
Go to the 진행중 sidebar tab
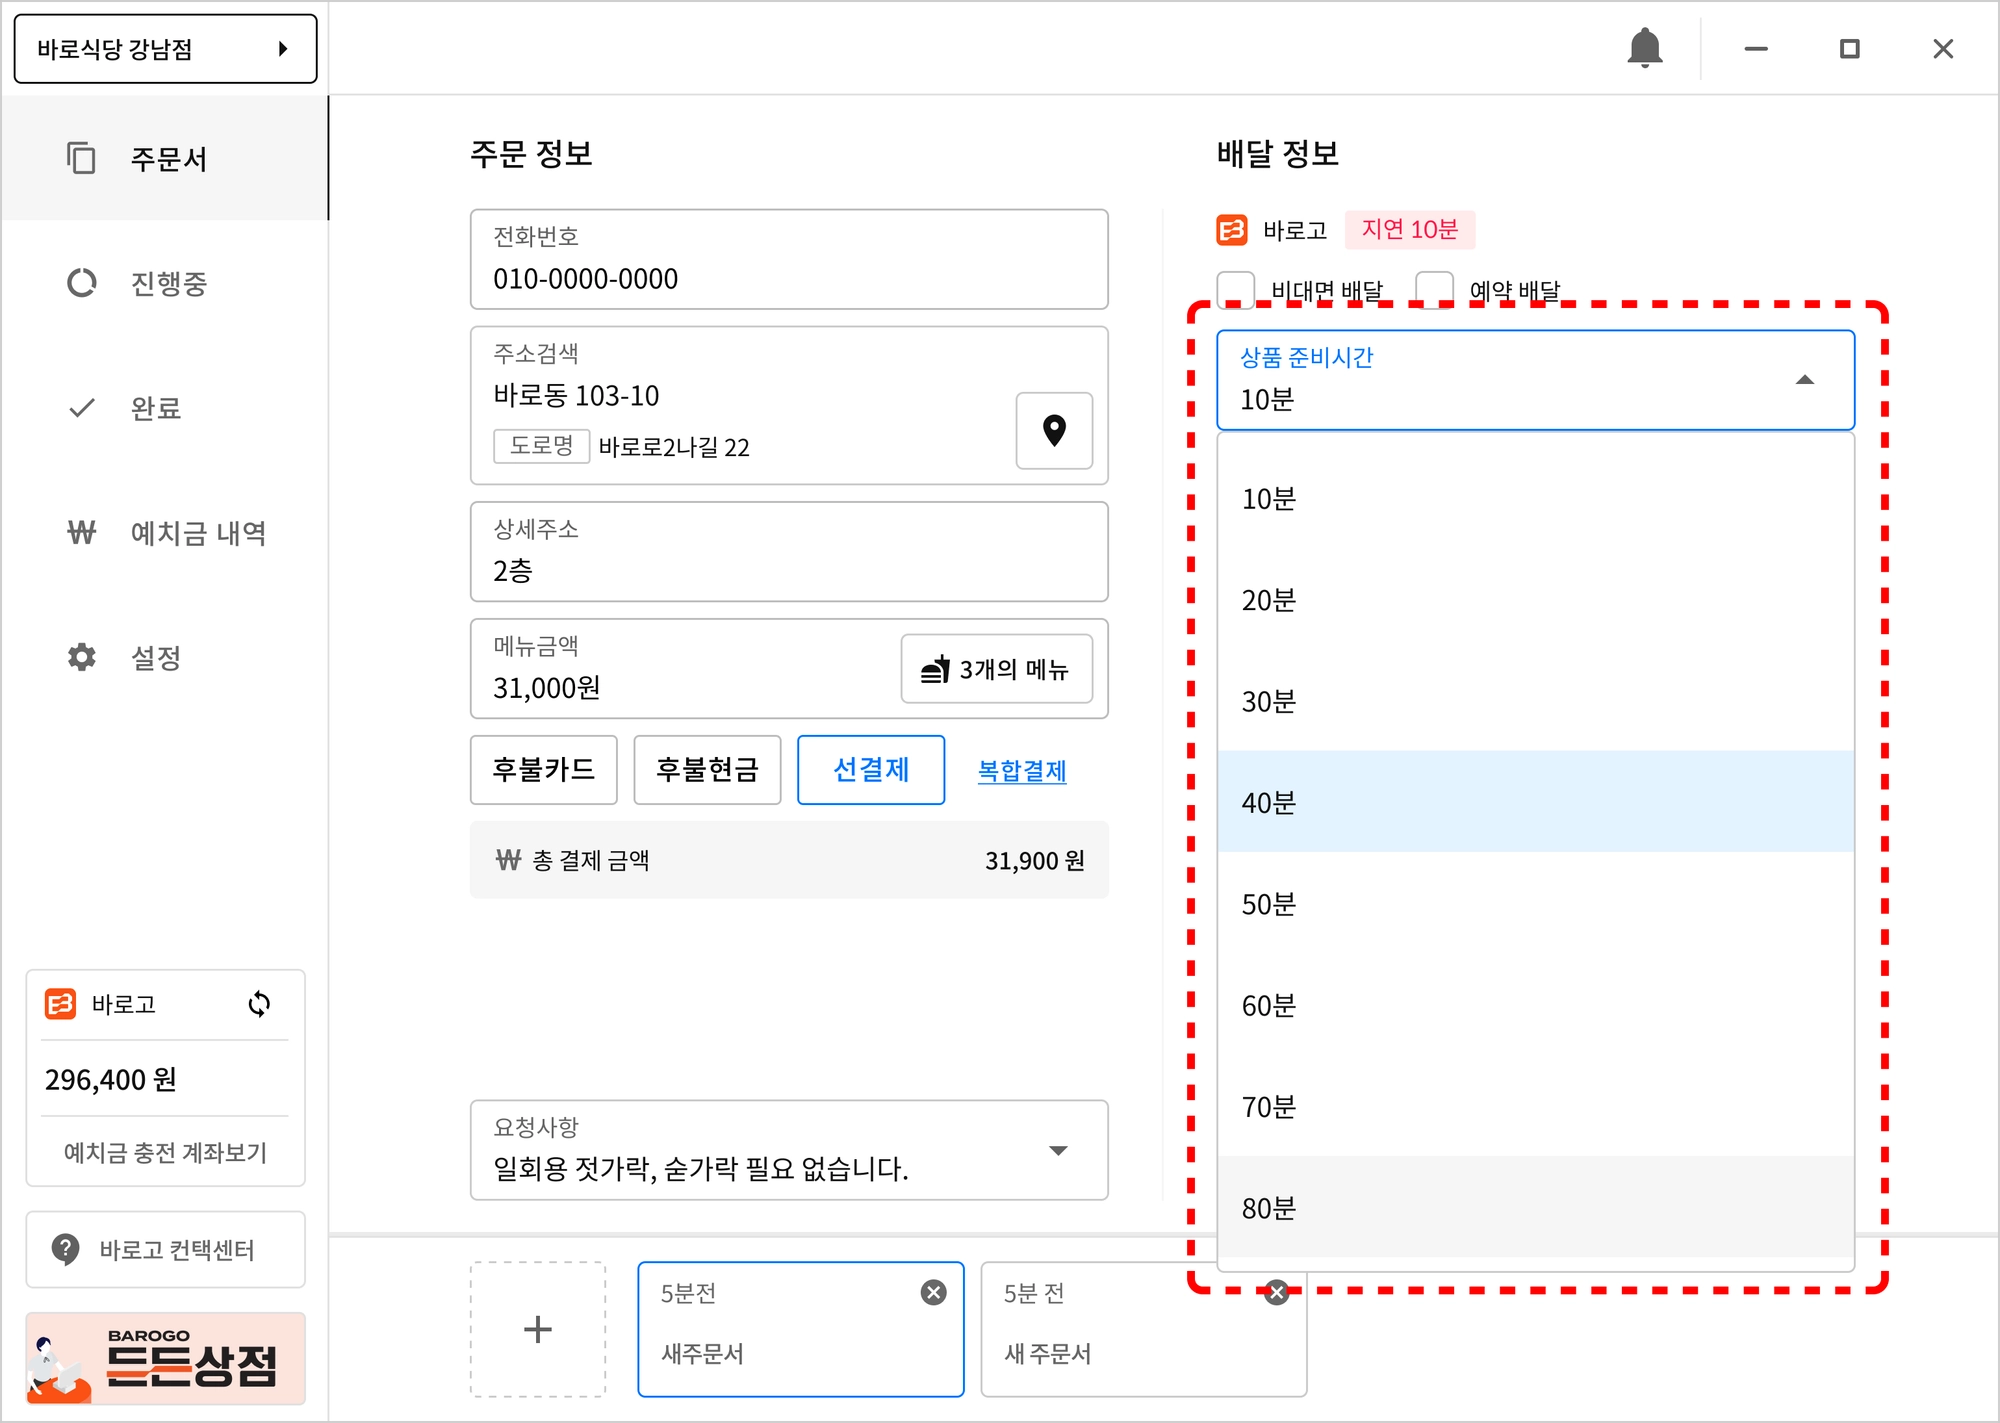pyautogui.click(x=167, y=283)
